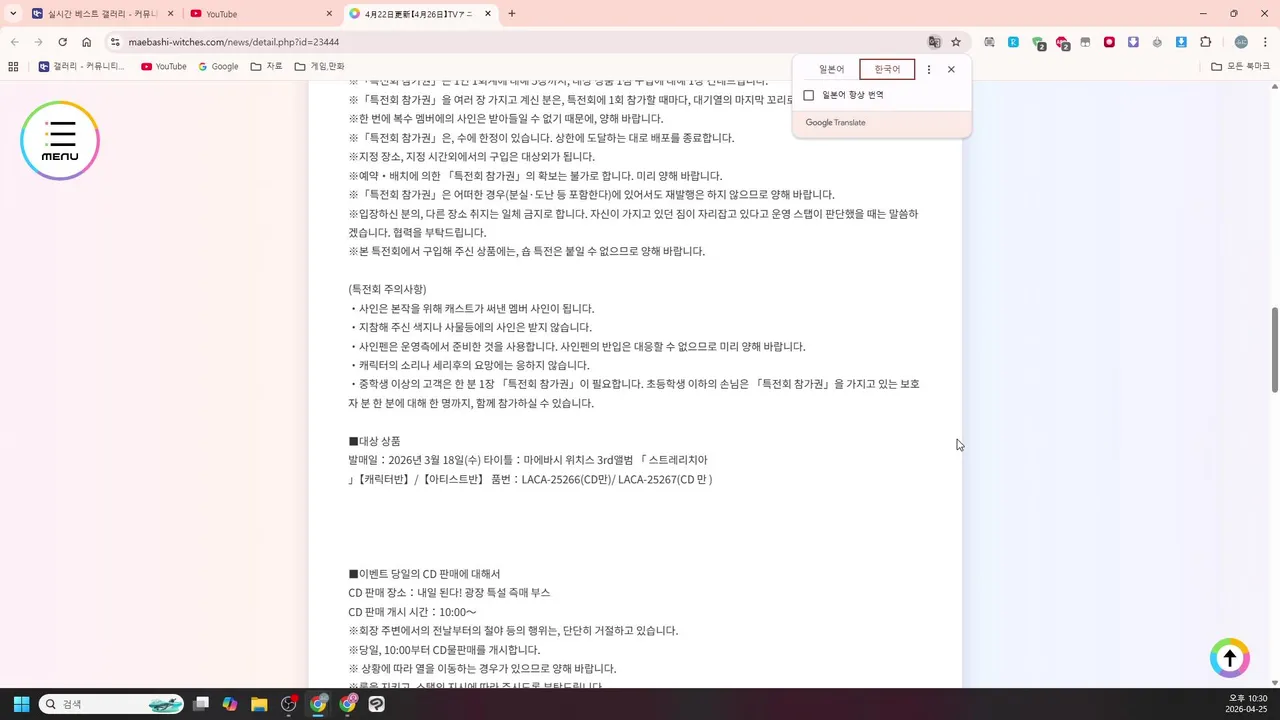Open the KakaoTalk-style P icon in taskbar
The width and height of the screenshot is (1280, 720).
pos(376,704)
